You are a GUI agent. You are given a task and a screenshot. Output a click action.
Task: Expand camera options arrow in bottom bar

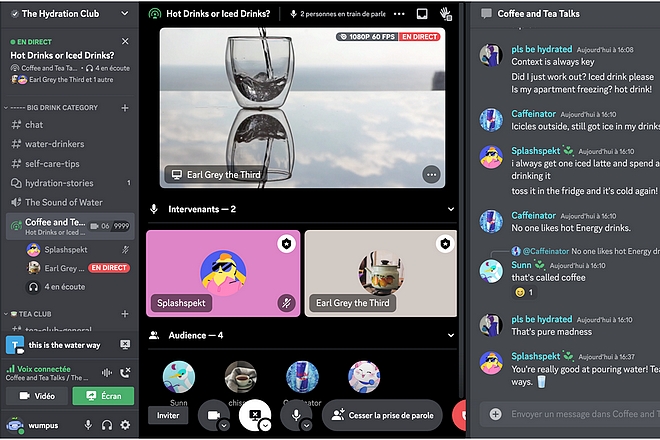(x=223, y=424)
